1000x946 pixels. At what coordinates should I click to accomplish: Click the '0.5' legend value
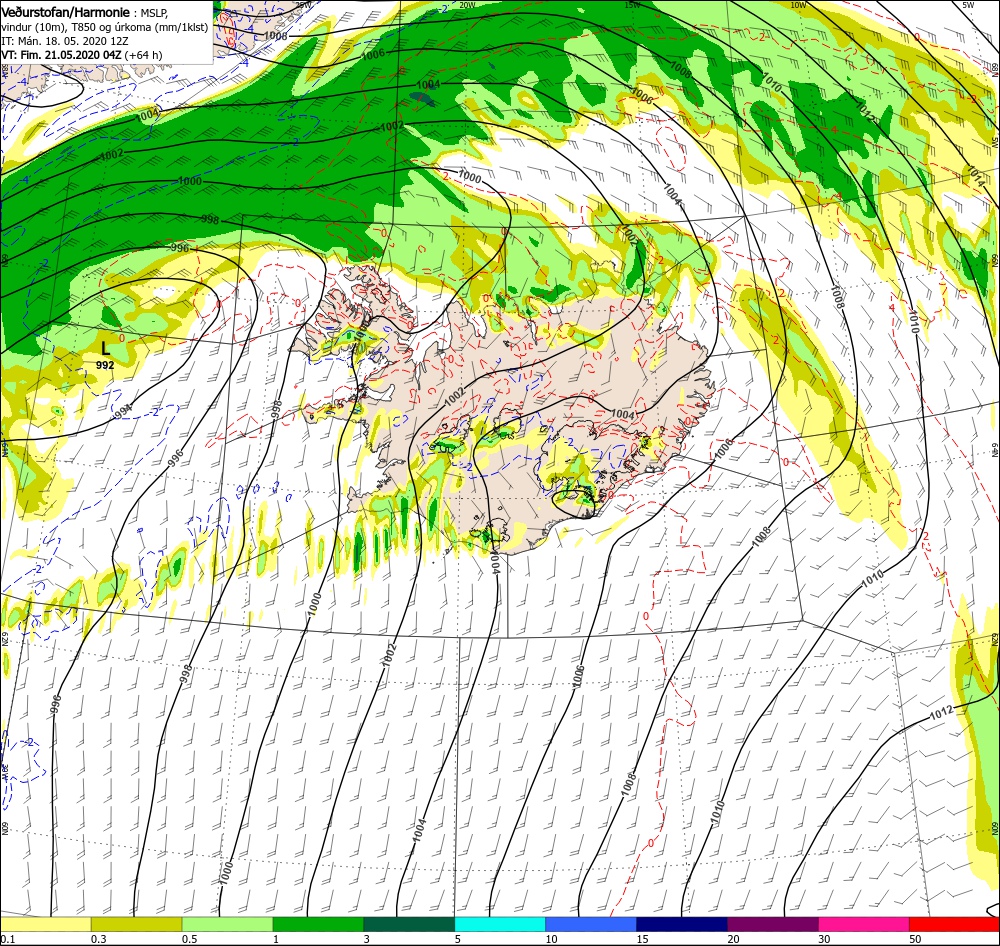[x=189, y=939]
